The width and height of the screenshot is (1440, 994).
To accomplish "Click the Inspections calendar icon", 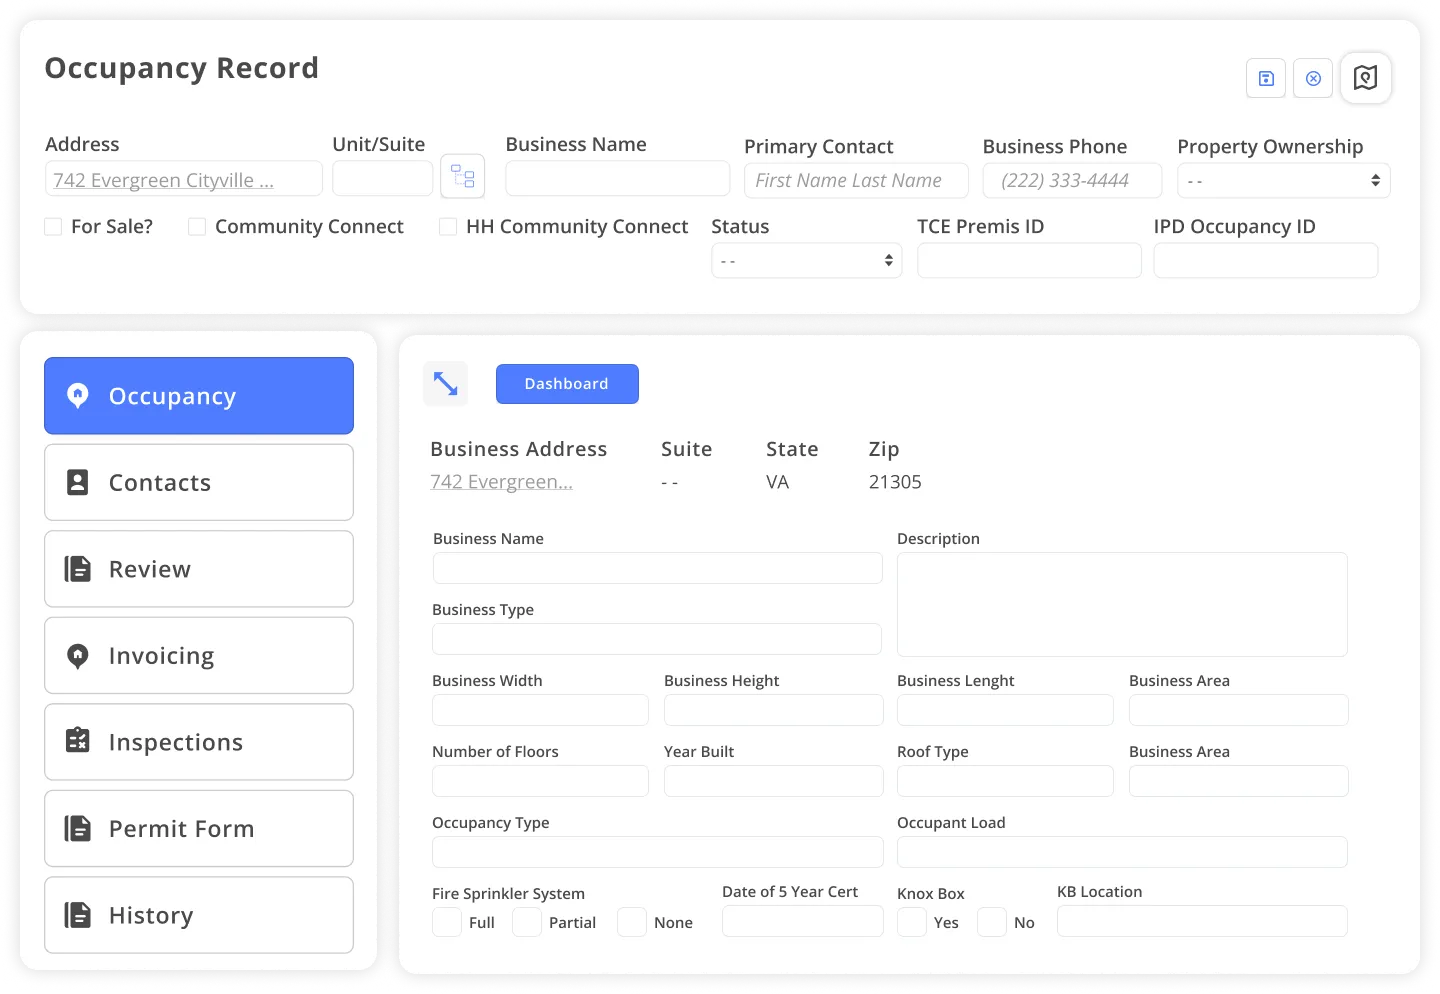I will click(x=78, y=742).
